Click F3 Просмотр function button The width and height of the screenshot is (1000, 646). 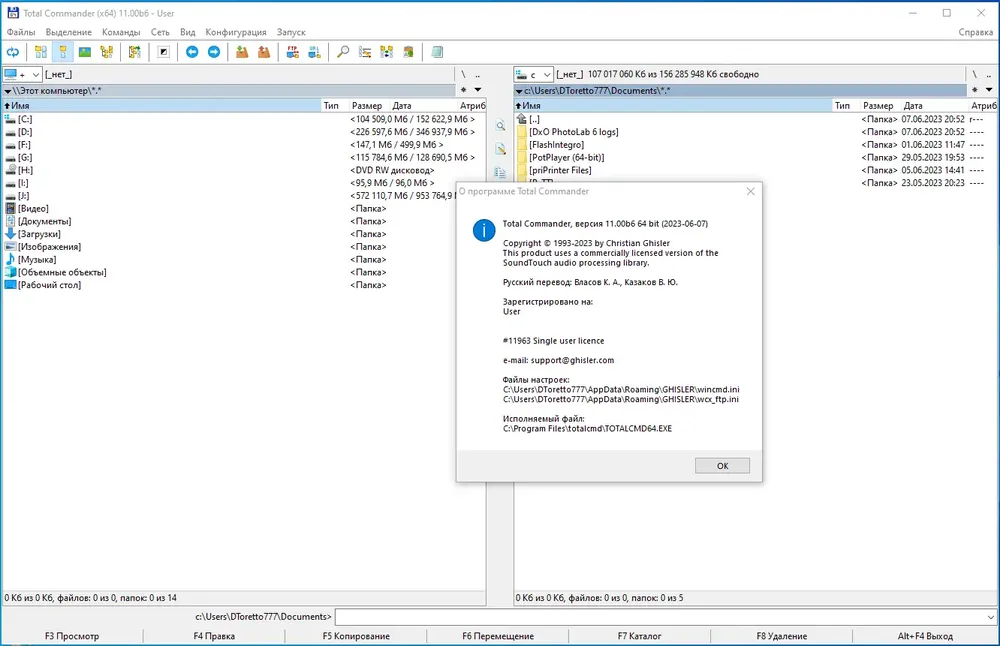click(72, 636)
